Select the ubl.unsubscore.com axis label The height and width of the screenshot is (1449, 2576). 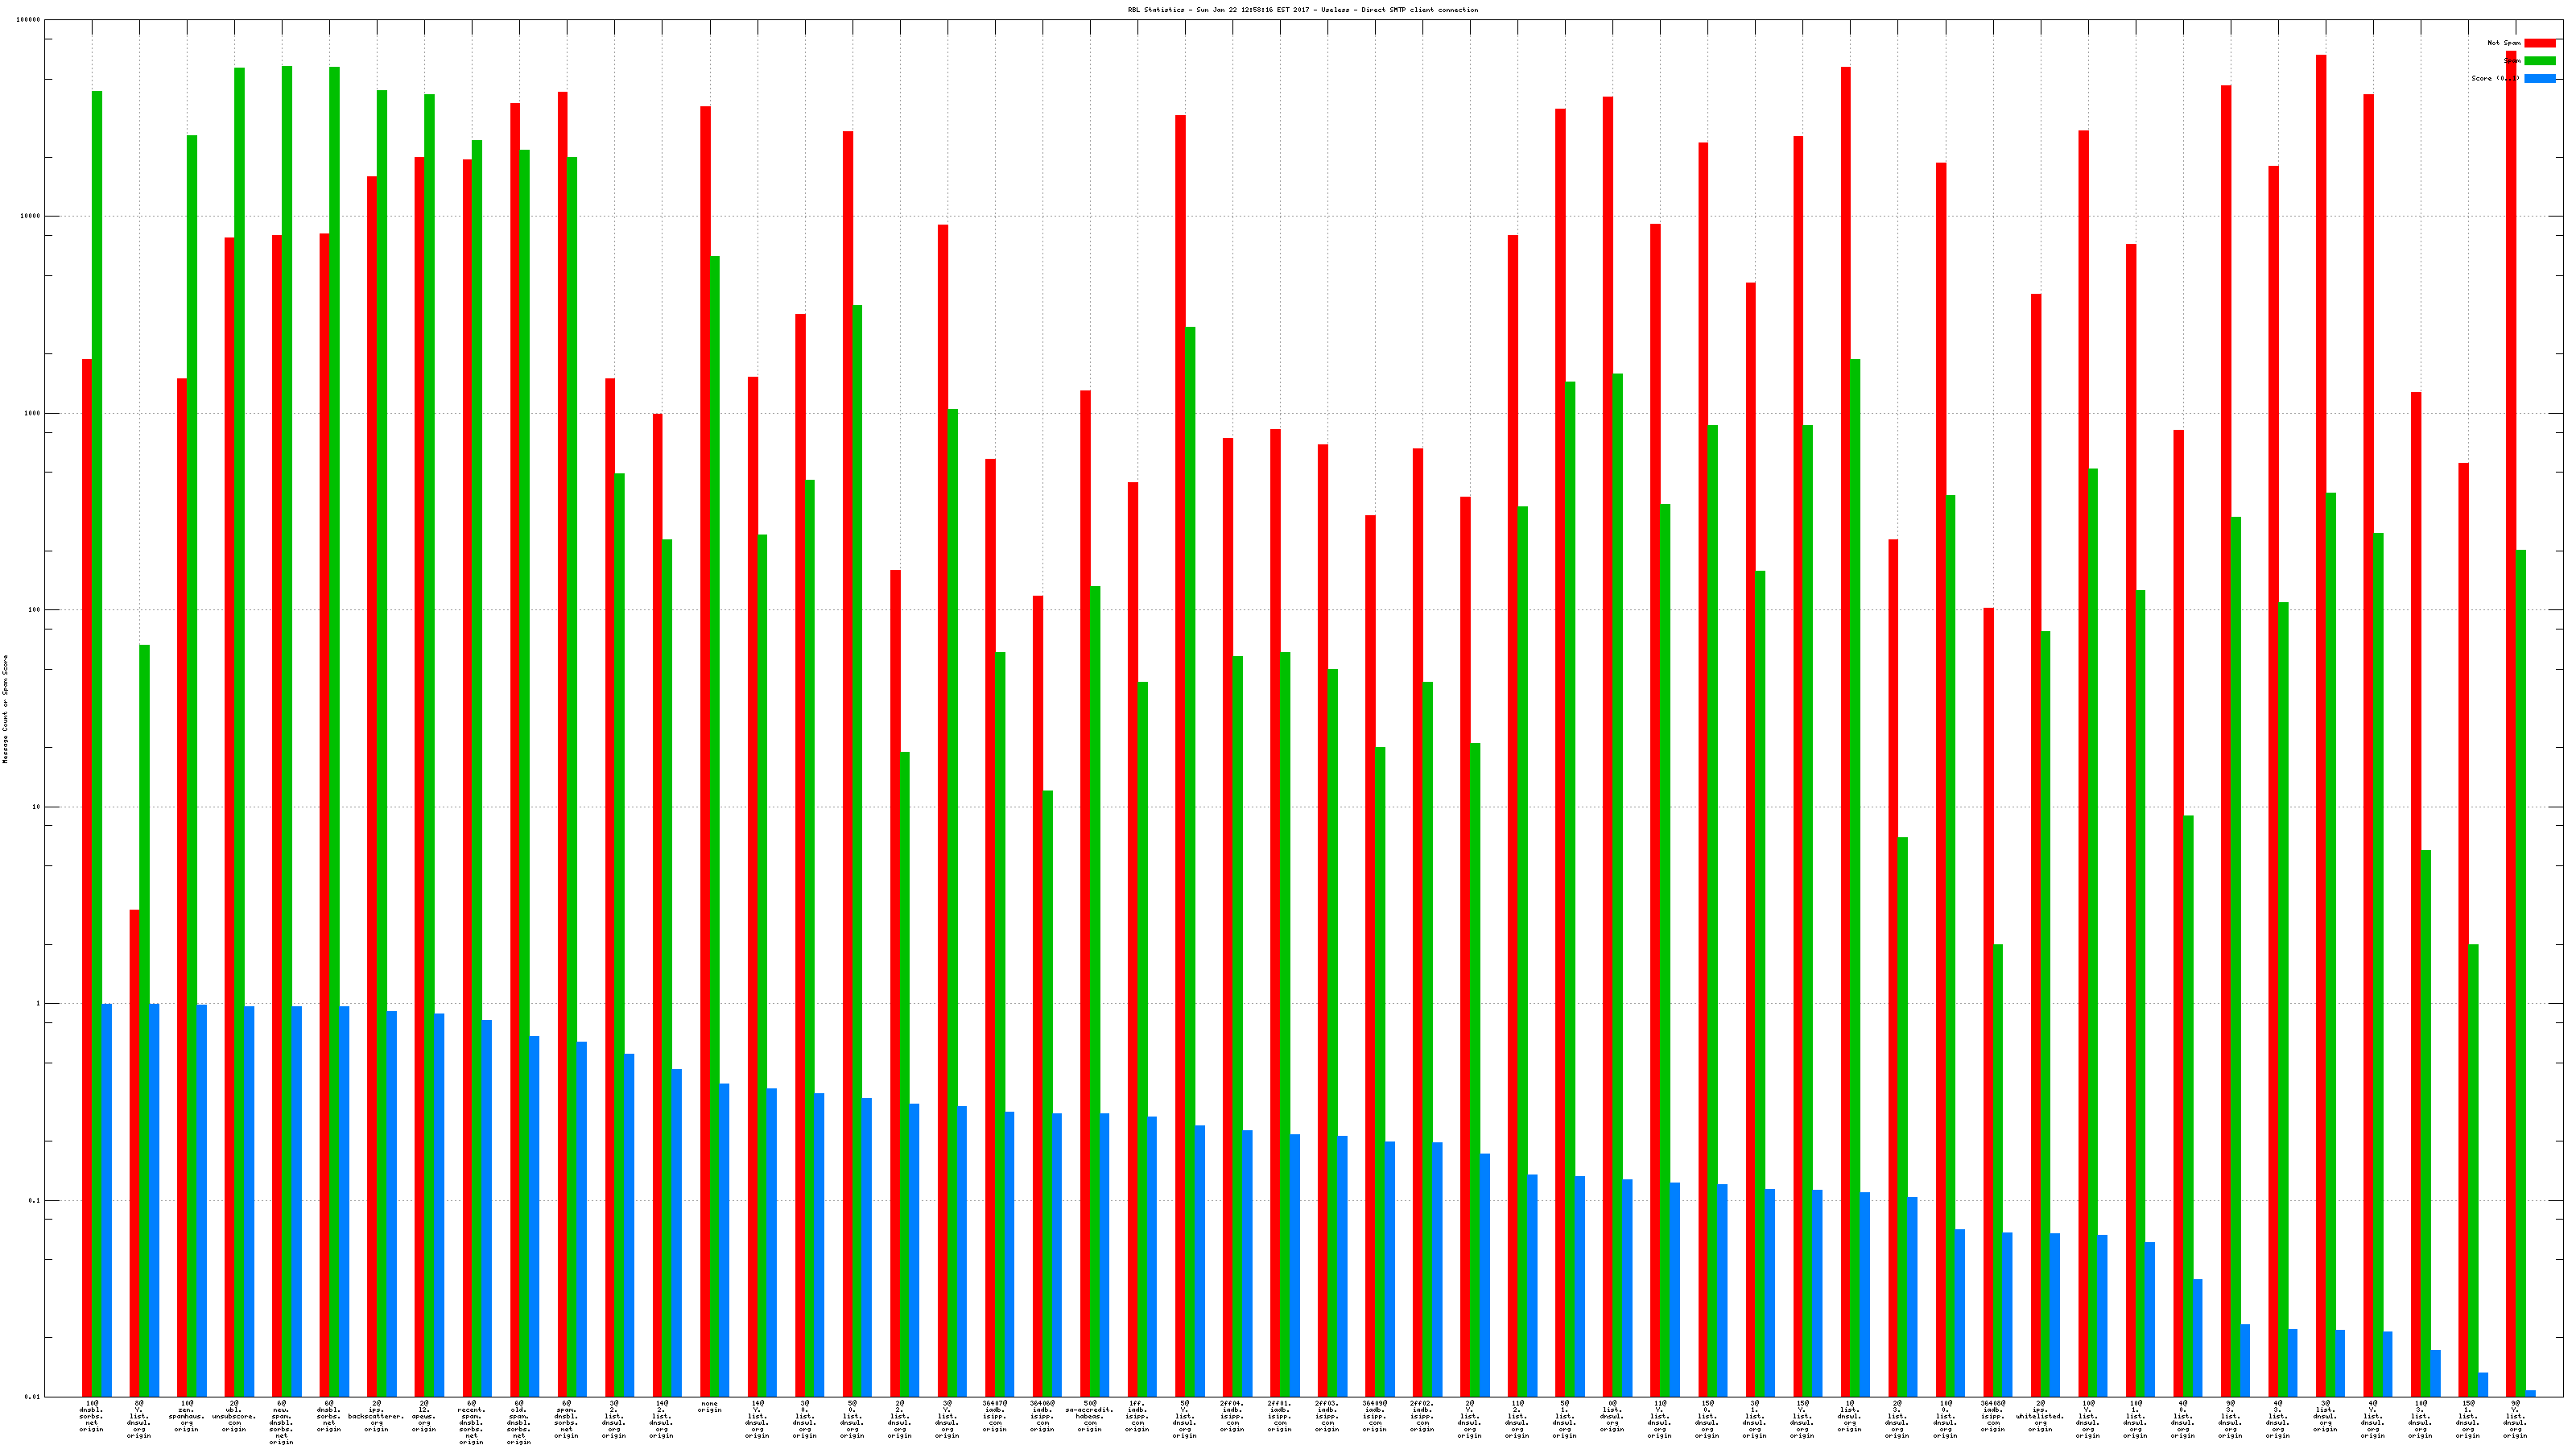[234, 1416]
